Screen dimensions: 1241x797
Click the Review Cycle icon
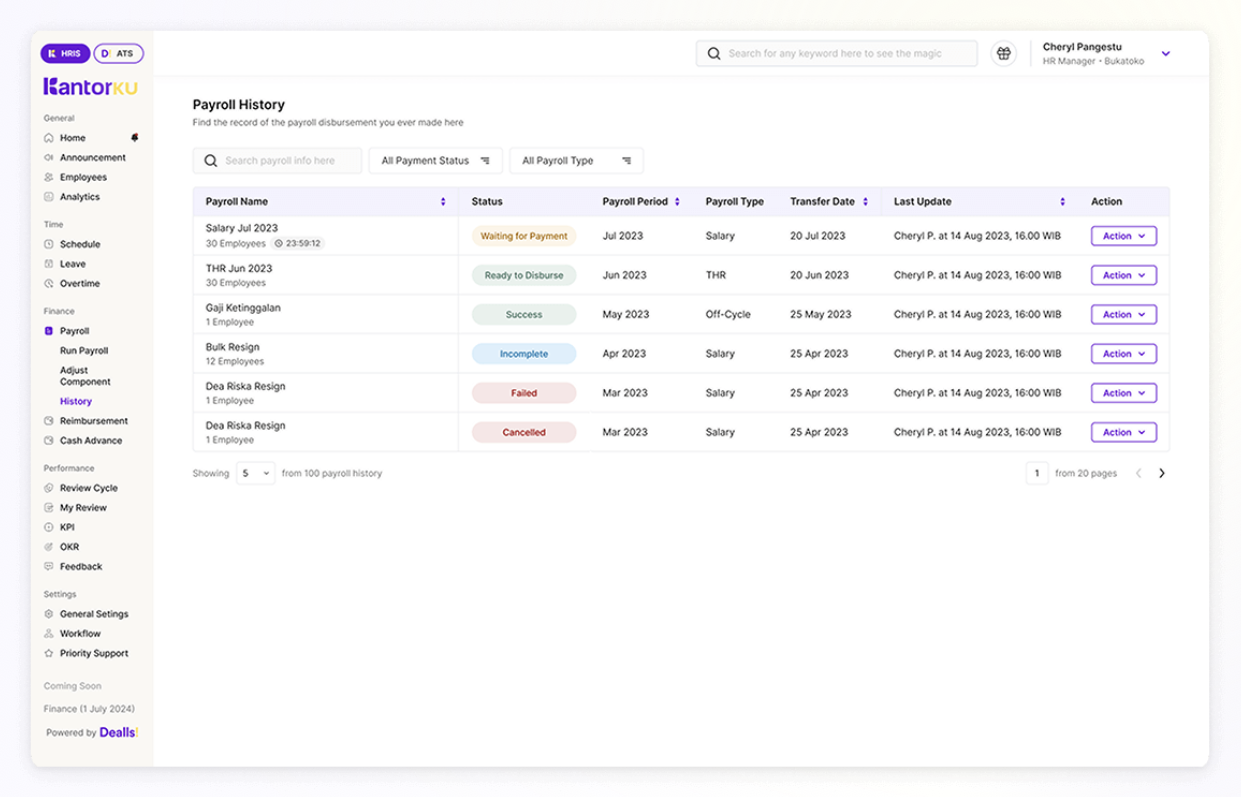tap(49, 488)
